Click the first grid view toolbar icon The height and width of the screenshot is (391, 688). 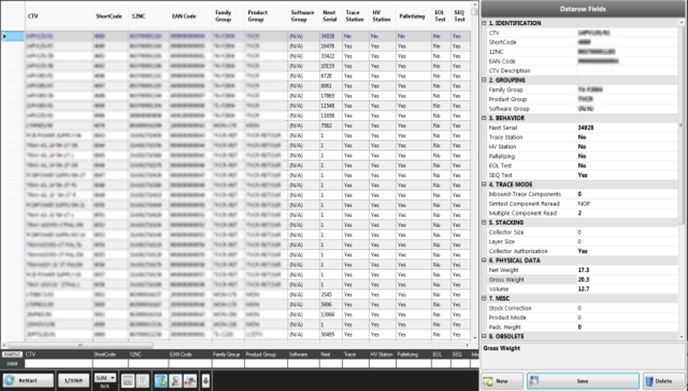click(x=128, y=380)
